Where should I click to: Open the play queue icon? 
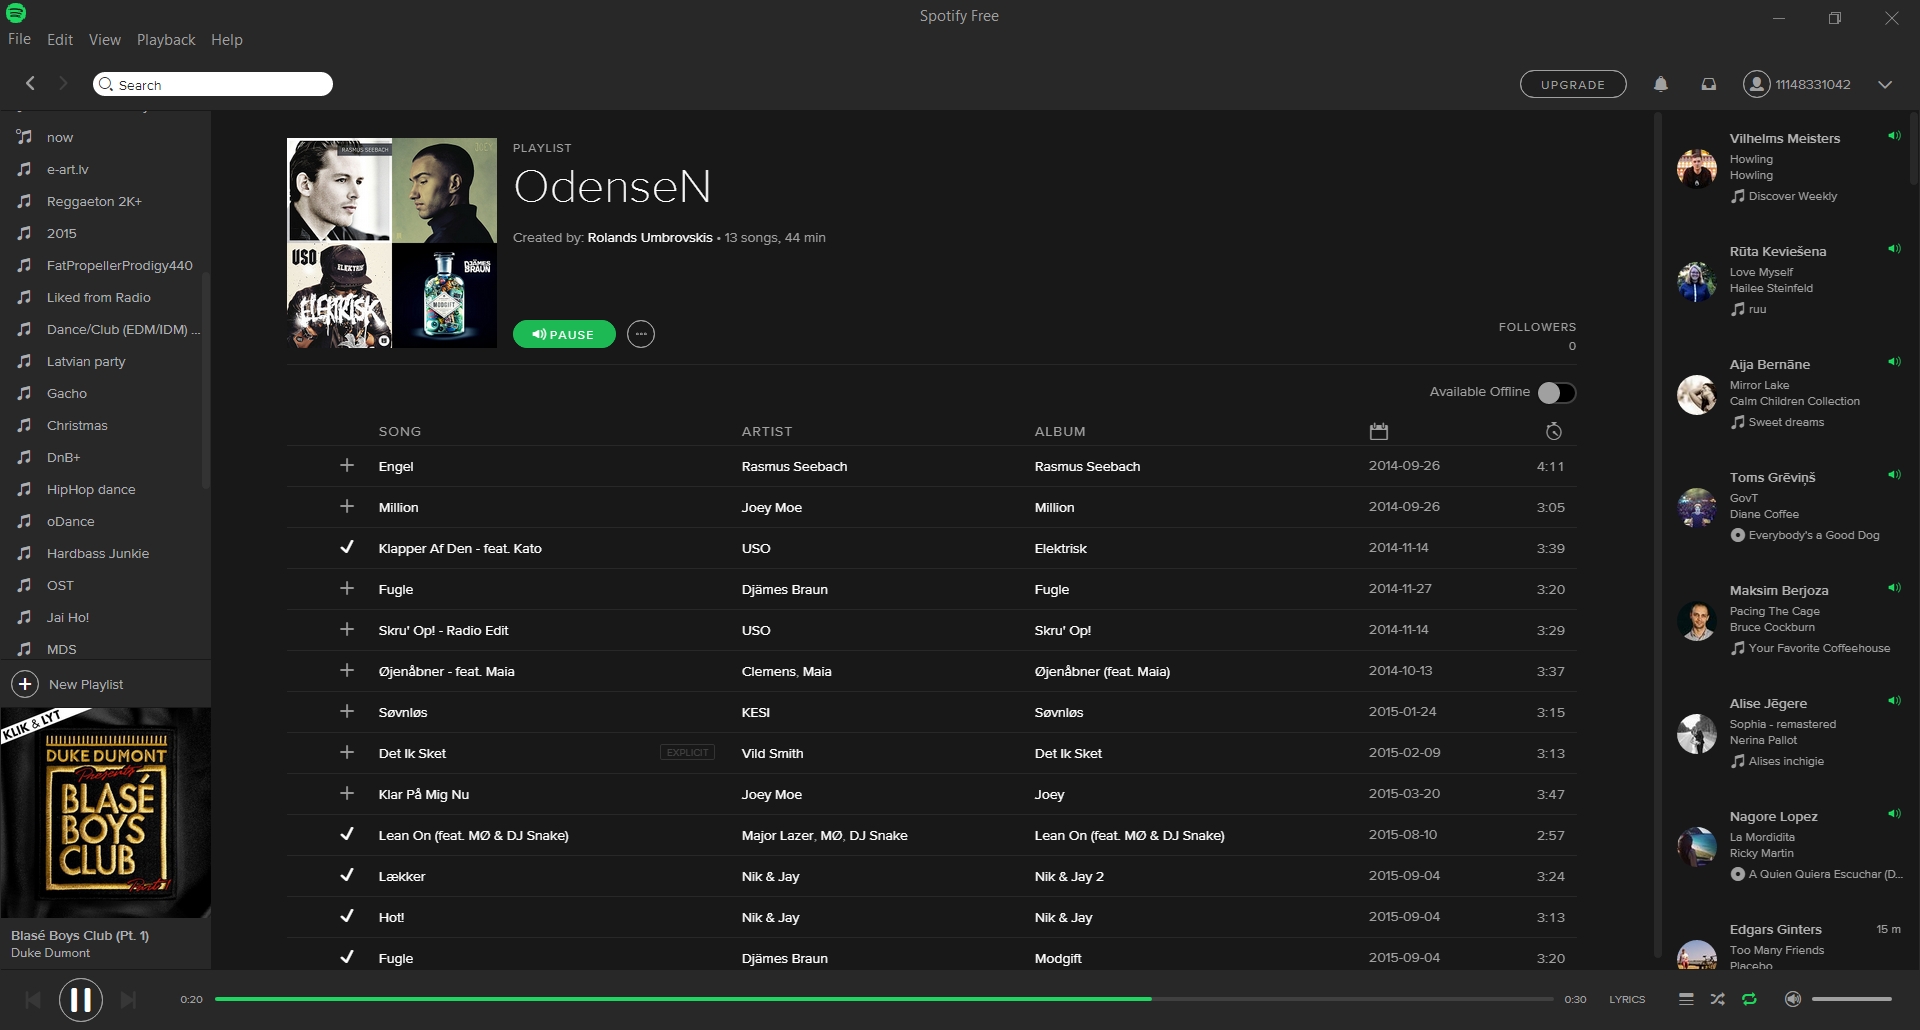click(1686, 999)
